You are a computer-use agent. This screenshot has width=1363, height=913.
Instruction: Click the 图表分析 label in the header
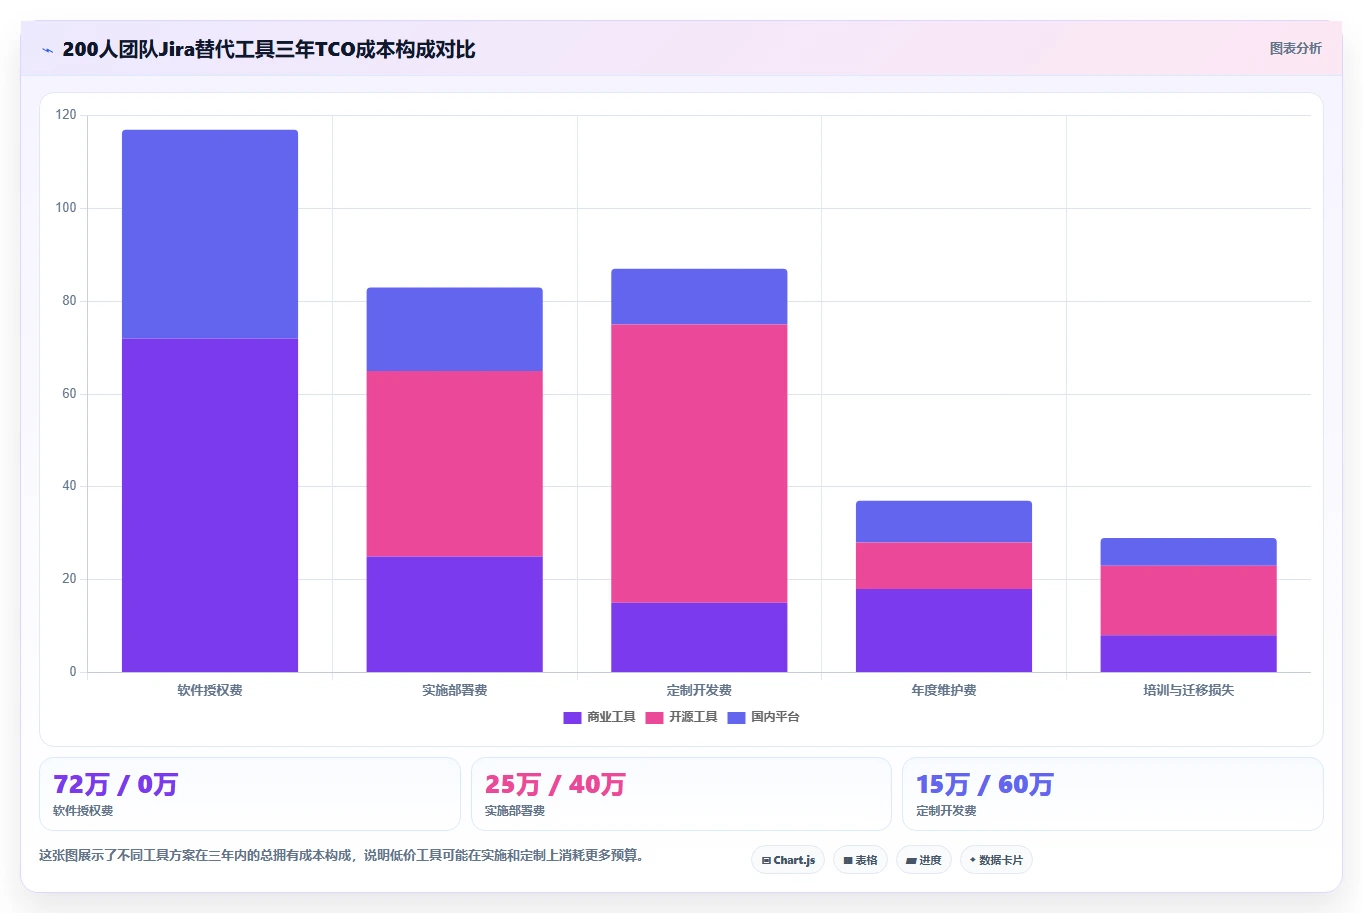coord(1295,48)
